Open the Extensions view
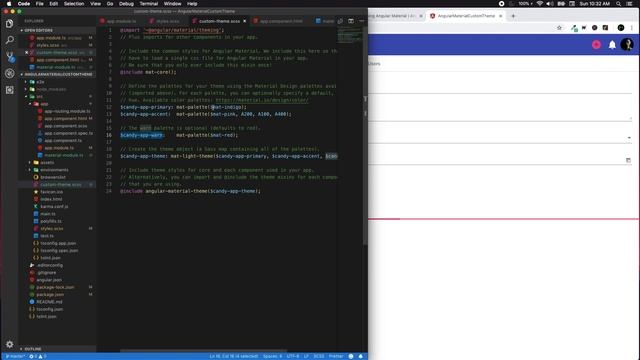The image size is (640, 360). [x=9, y=90]
